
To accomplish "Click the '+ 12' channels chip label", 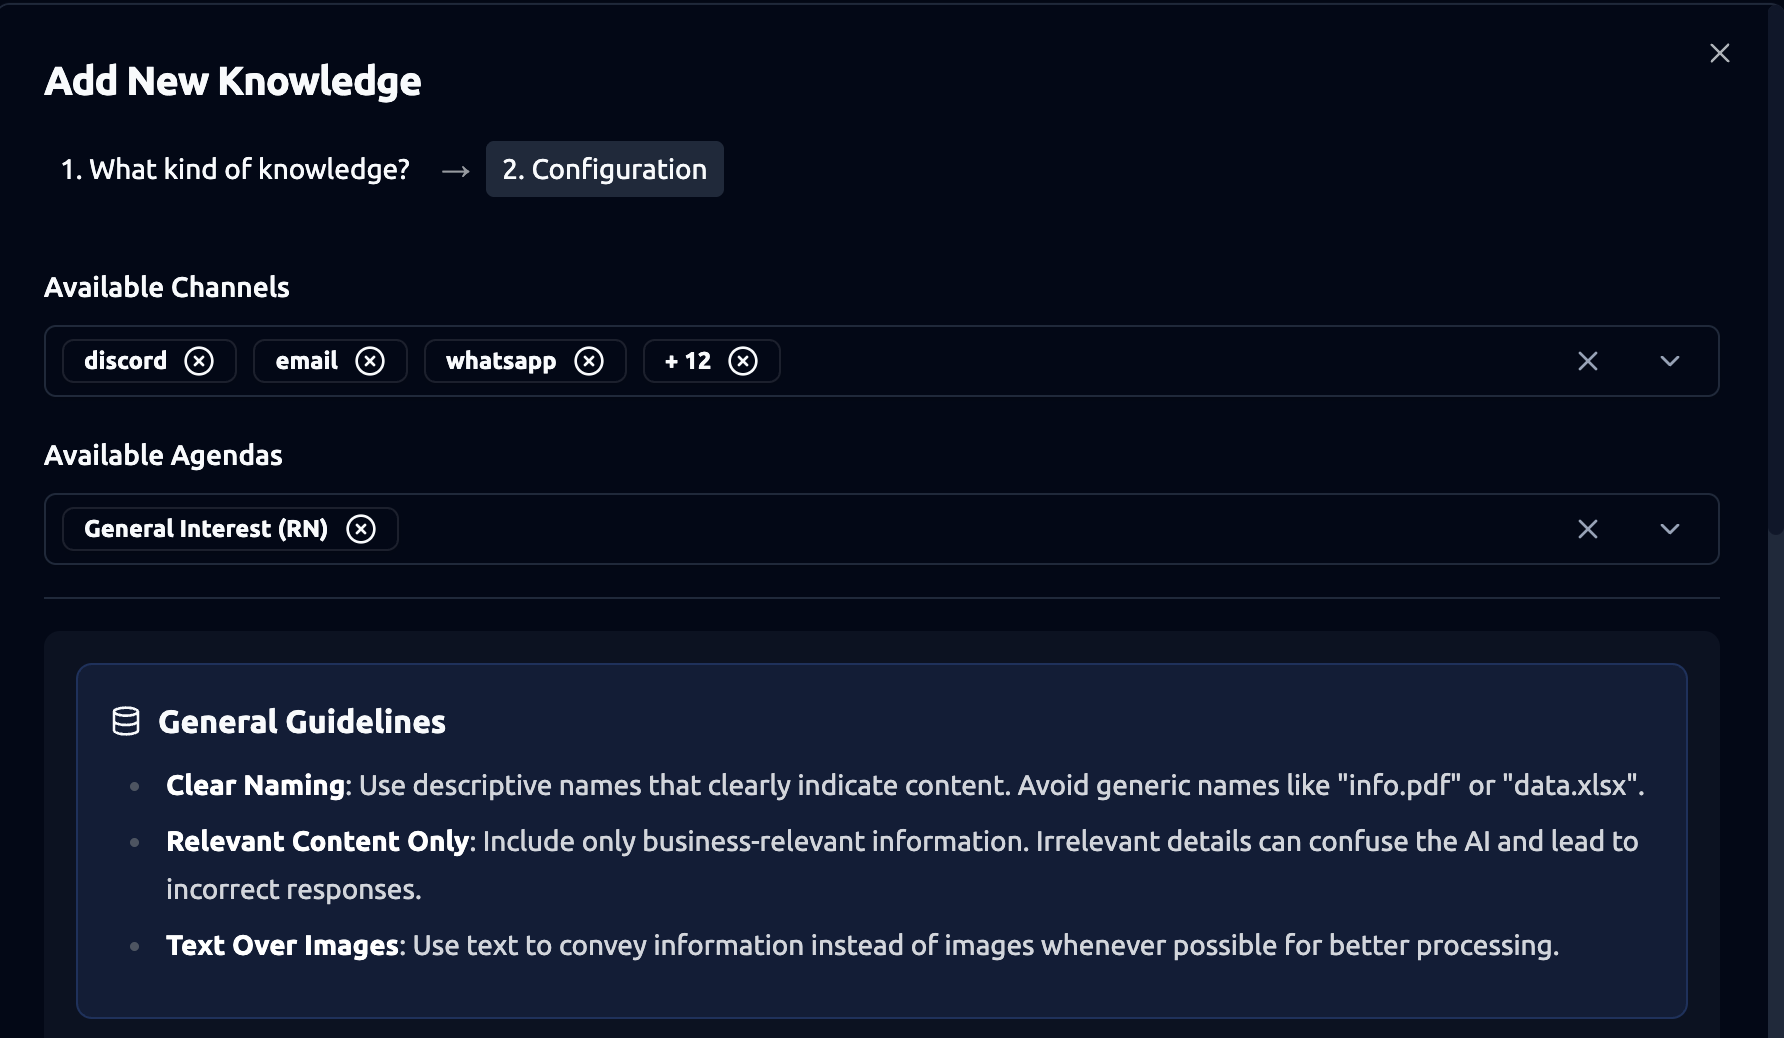I will 688,361.
